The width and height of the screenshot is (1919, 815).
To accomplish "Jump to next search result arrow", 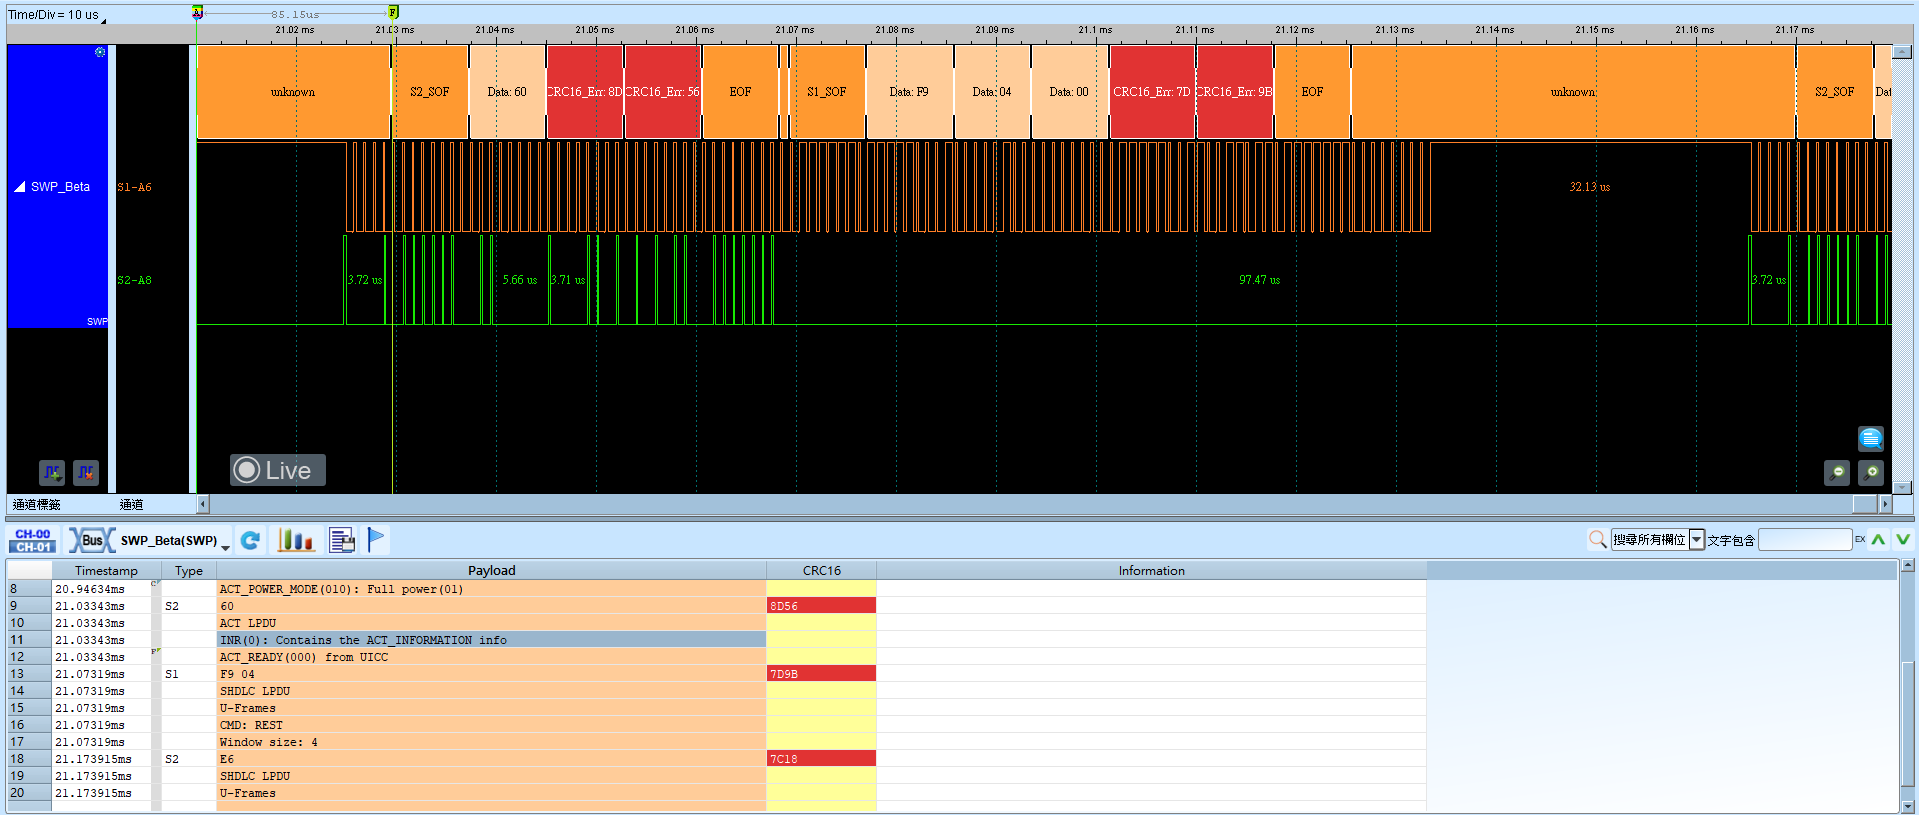I will (1903, 540).
